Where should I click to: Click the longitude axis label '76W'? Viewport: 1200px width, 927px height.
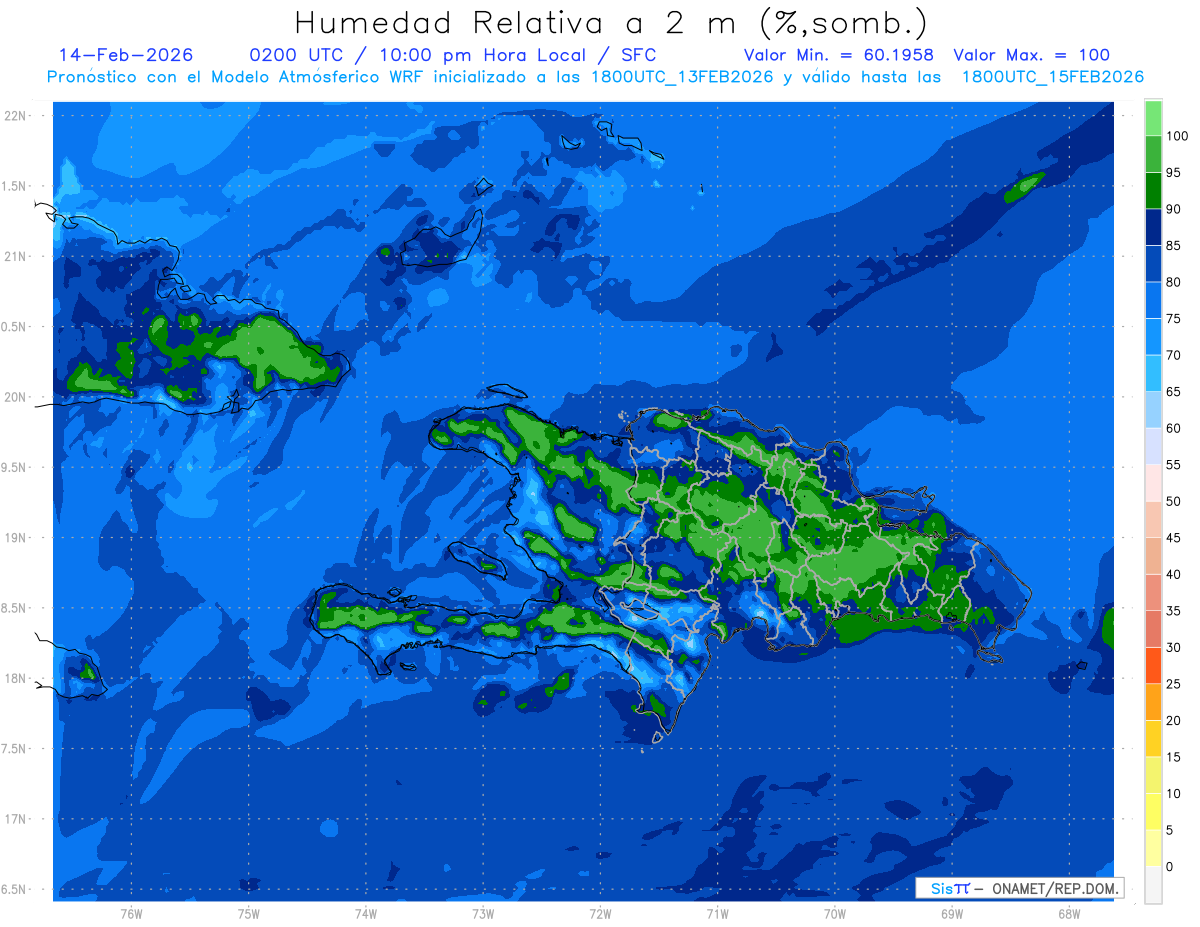[131, 914]
